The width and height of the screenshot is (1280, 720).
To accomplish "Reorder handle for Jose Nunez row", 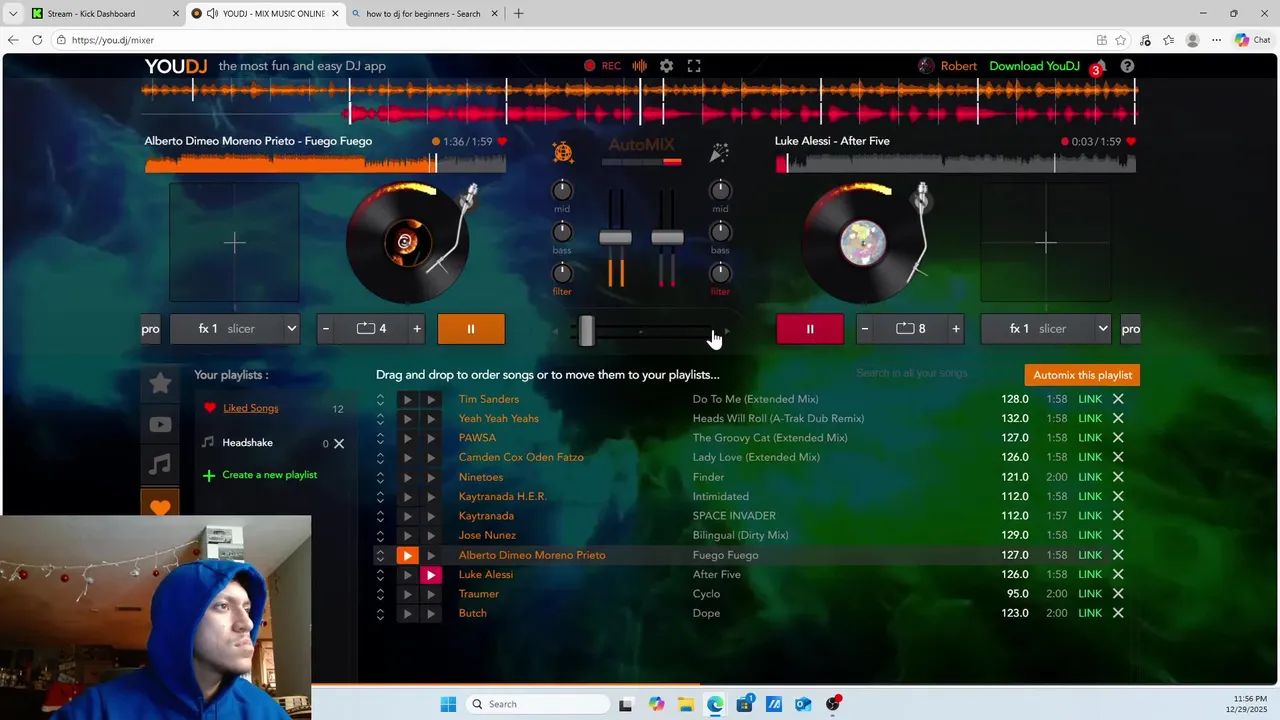I will pos(380,535).
